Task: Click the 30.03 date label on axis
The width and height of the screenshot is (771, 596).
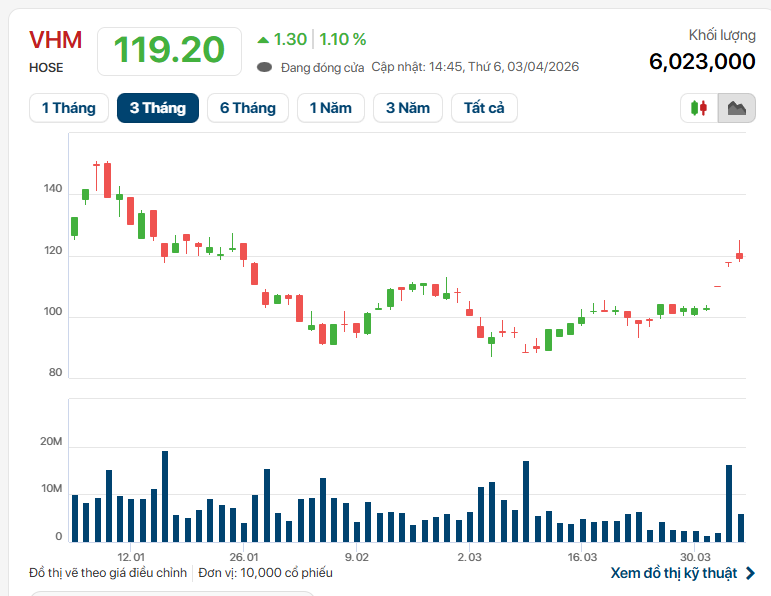Action: 696,557
